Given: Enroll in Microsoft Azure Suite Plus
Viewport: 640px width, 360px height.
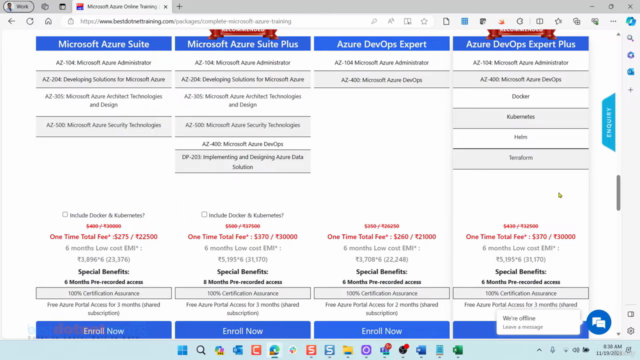Looking at the screenshot, I should 242,330.
